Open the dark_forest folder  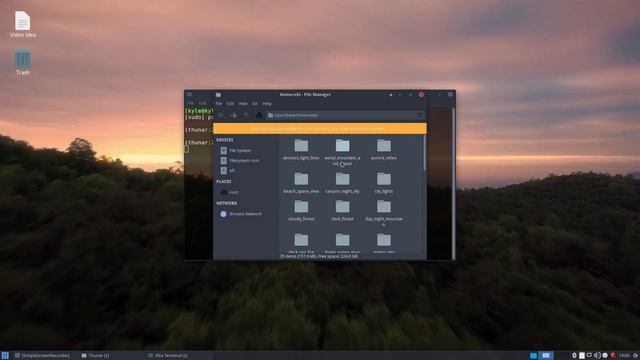pos(342,211)
